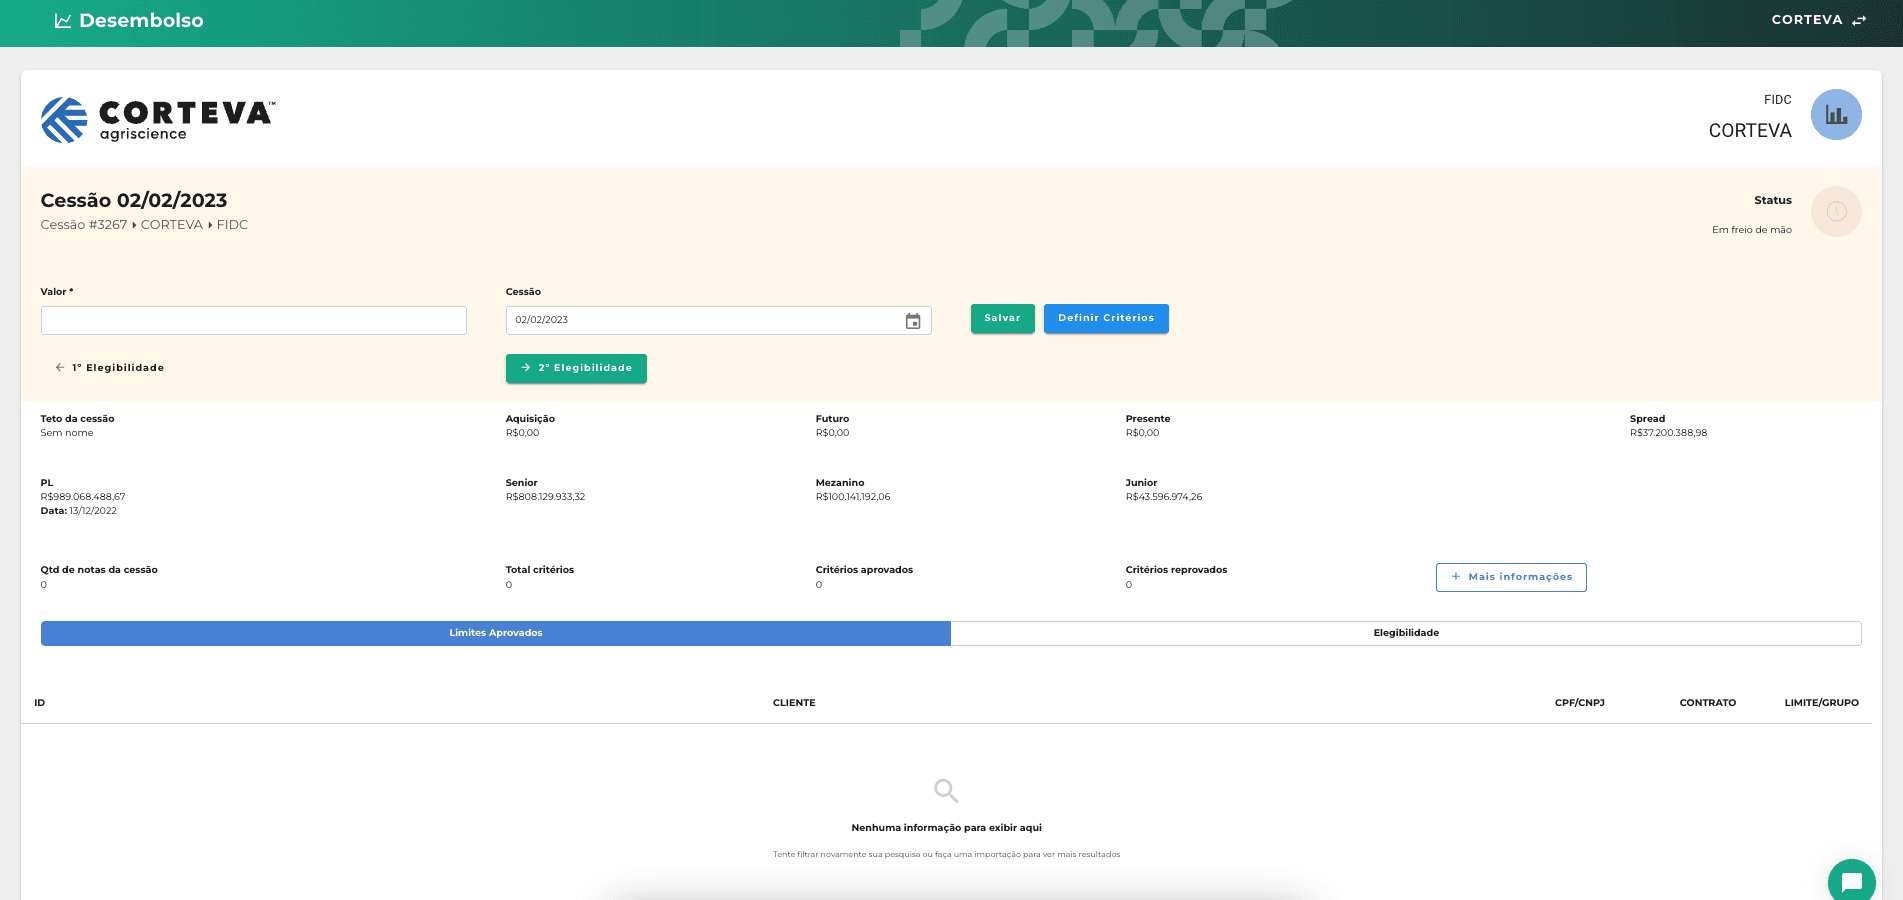Click the Mais informações button
The width and height of the screenshot is (1903, 900).
tap(1511, 577)
